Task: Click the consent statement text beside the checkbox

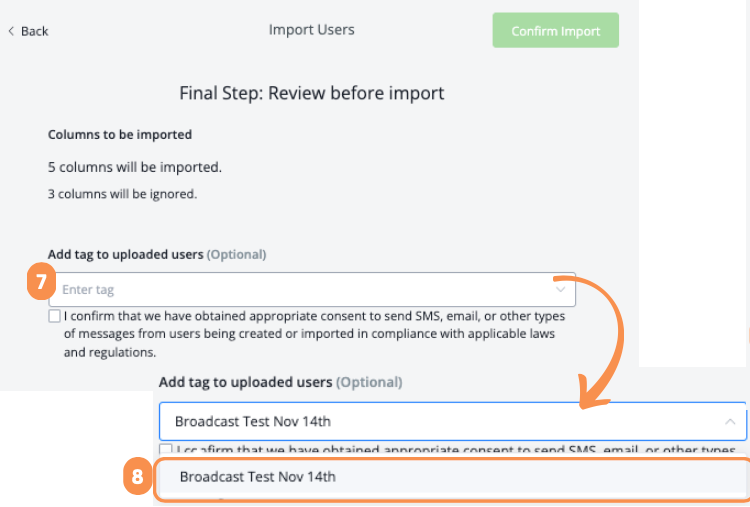Action: 310,334
